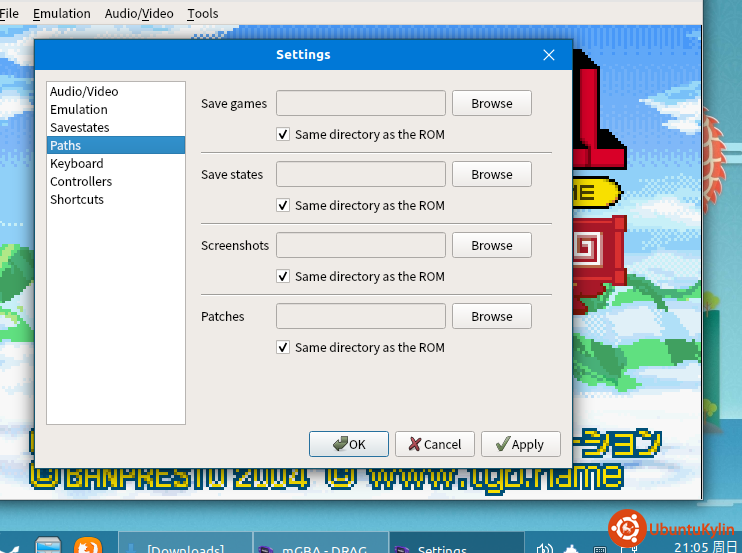Select Savestates settings category
This screenshot has width=742, height=553.
(x=116, y=127)
